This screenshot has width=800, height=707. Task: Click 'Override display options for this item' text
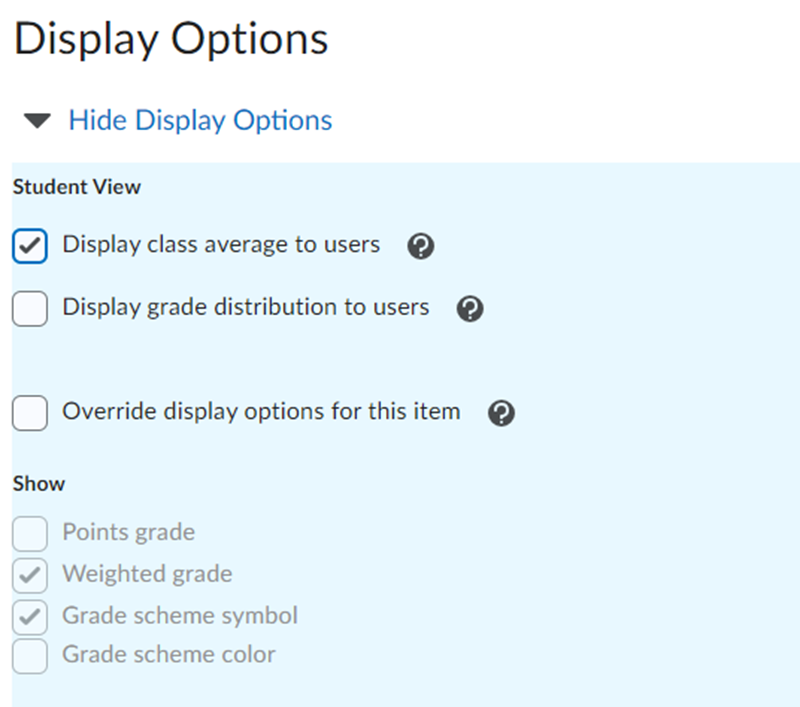(x=261, y=411)
